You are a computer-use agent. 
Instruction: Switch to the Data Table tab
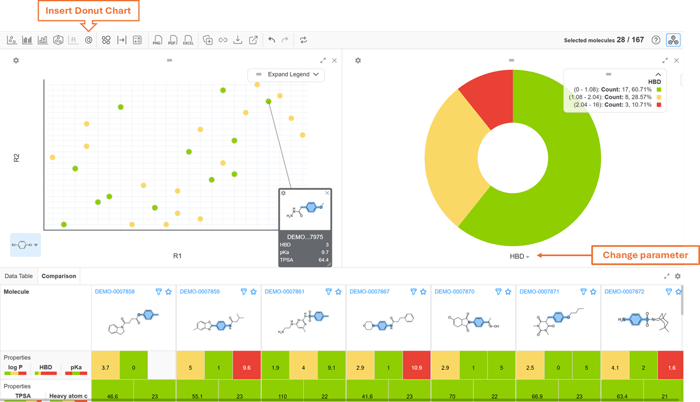click(19, 276)
